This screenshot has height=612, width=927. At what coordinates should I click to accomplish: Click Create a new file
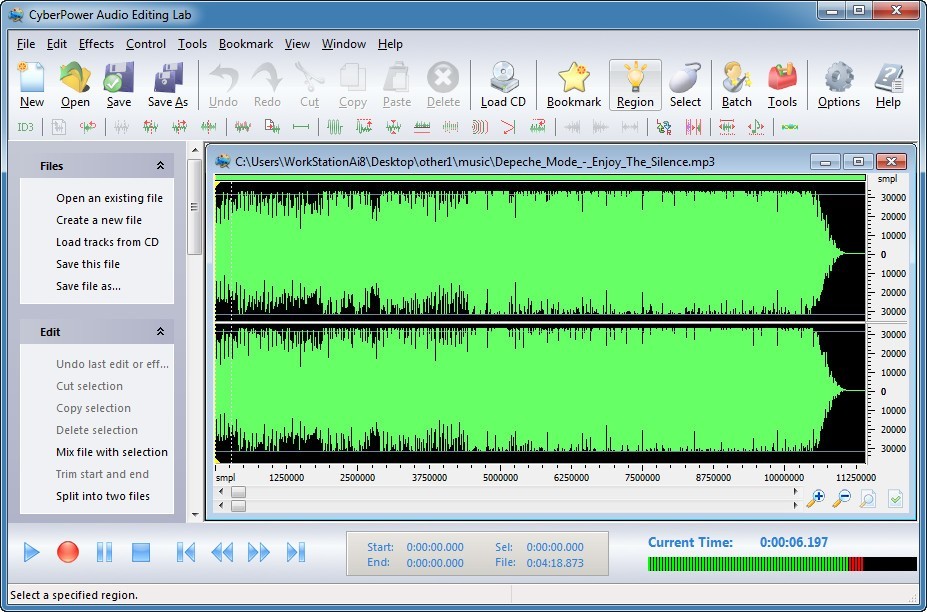tap(98, 220)
